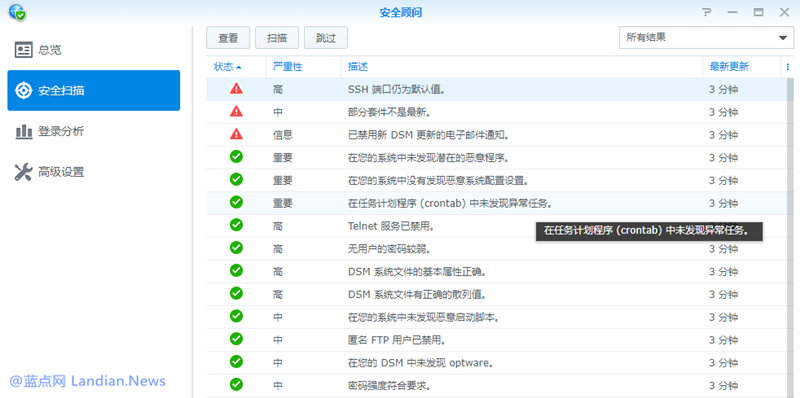
Task: Click green check for 密码强度符合要求 row
Action: [x=236, y=384]
